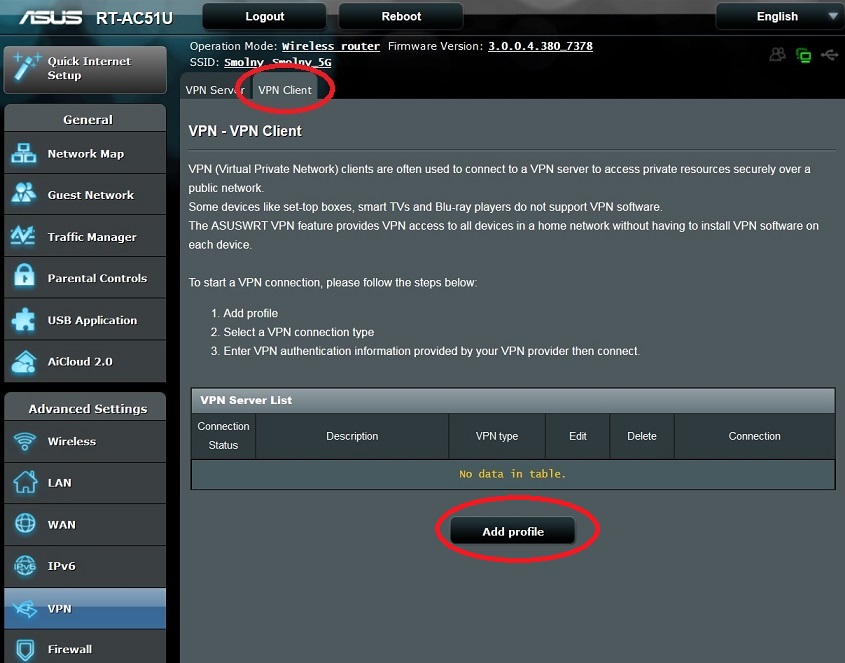Click the VPN type column header

pos(497,436)
